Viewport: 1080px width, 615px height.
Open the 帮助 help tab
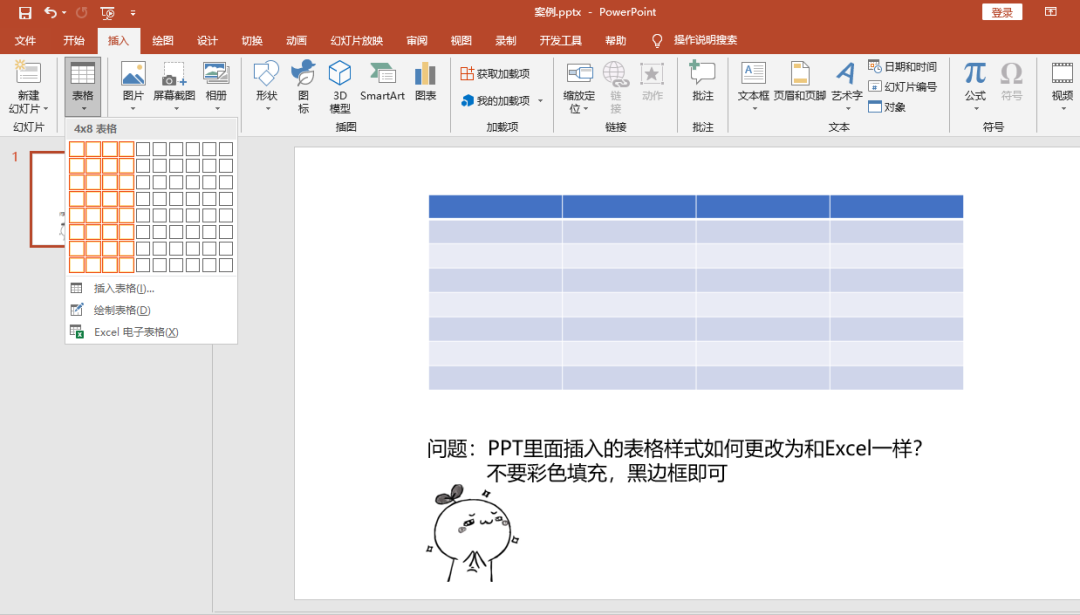pyautogui.click(x=616, y=41)
